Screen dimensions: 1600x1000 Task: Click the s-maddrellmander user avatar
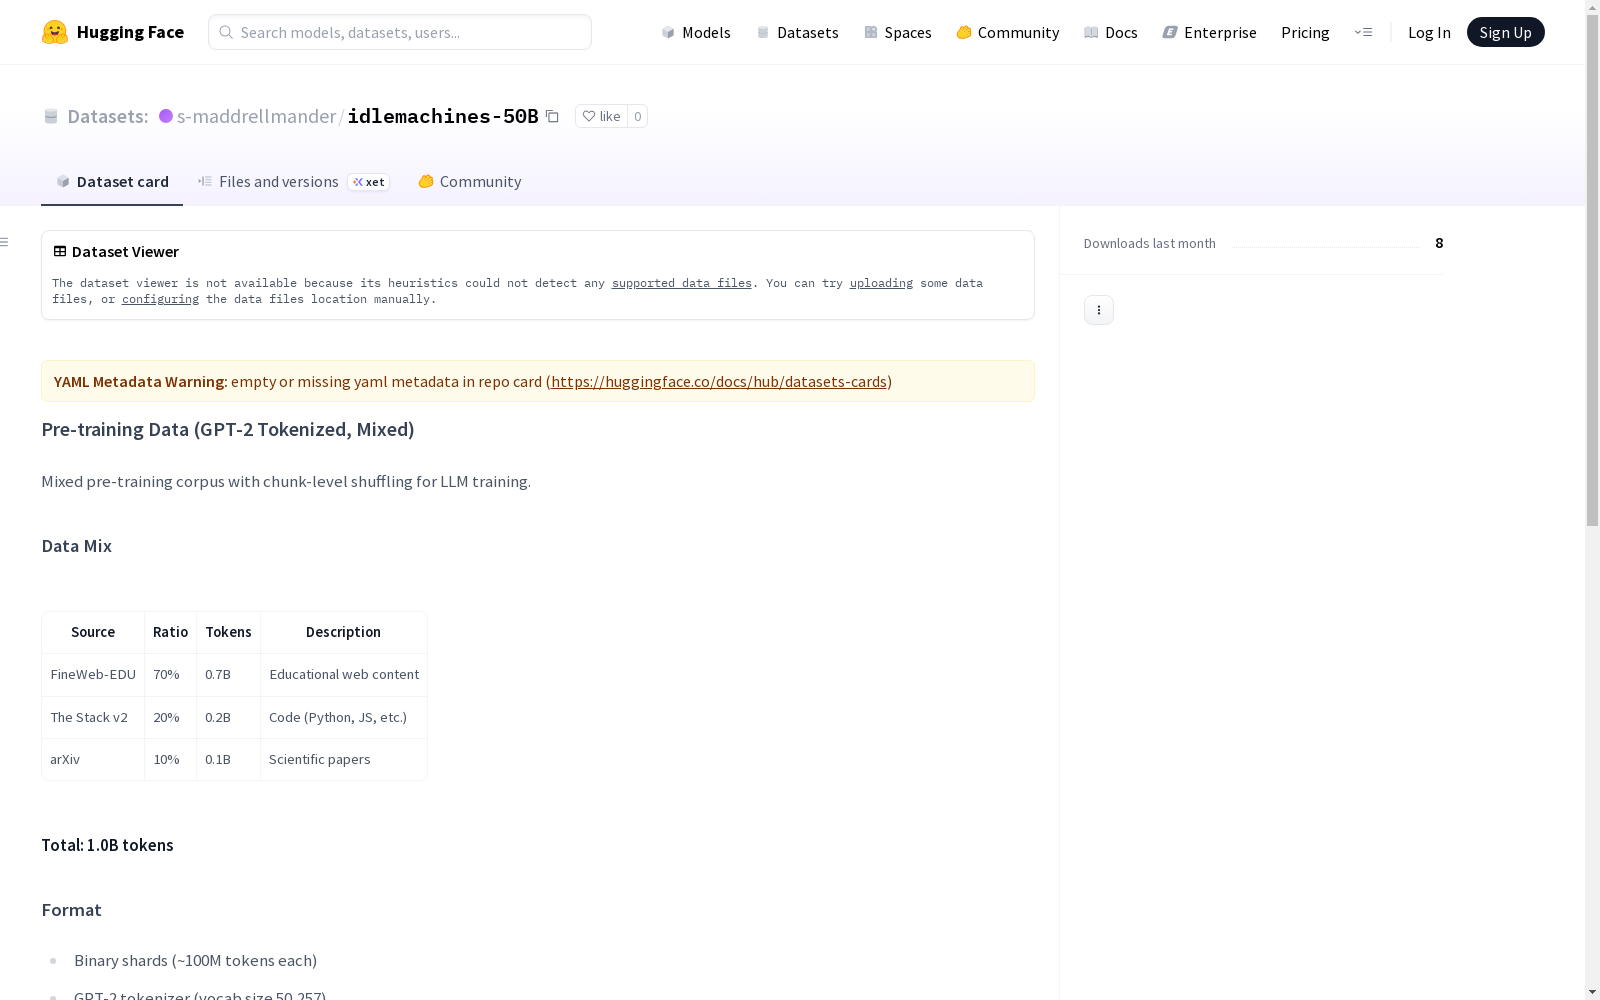tap(166, 116)
